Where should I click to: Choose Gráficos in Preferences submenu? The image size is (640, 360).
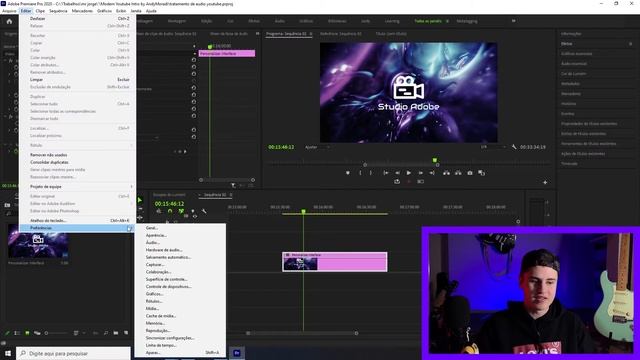coord(180,294)
